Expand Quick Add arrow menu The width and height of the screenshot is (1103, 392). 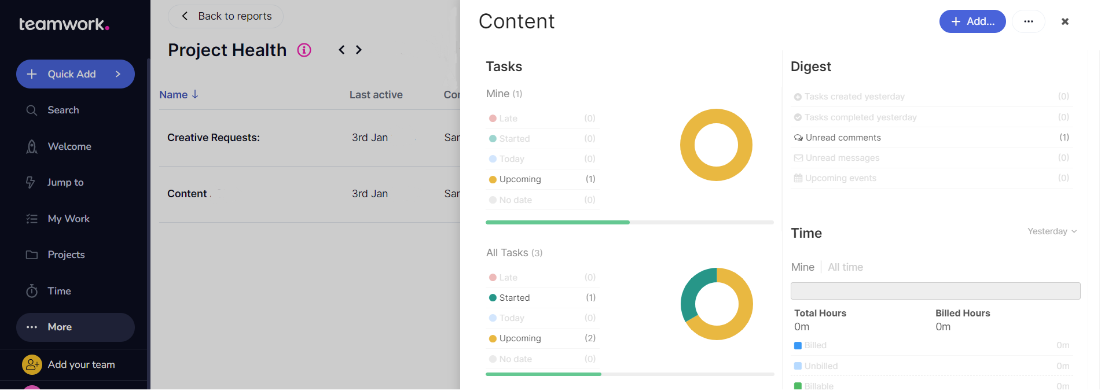pyautogui.click(x=117, y=74)
